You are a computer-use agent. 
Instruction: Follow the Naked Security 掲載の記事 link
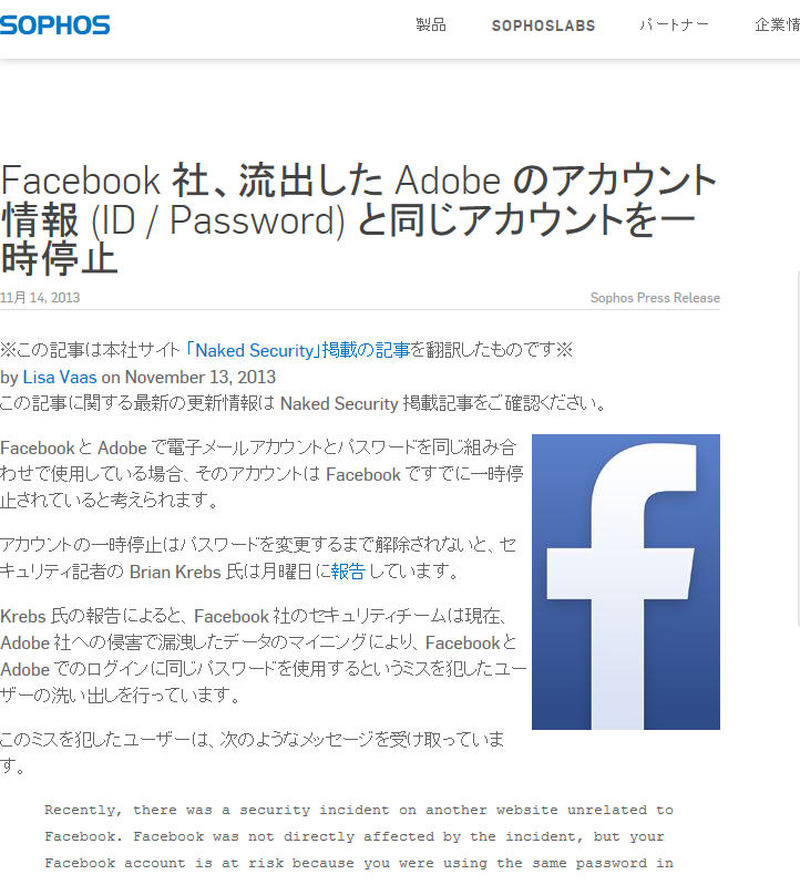pos(298,350)
